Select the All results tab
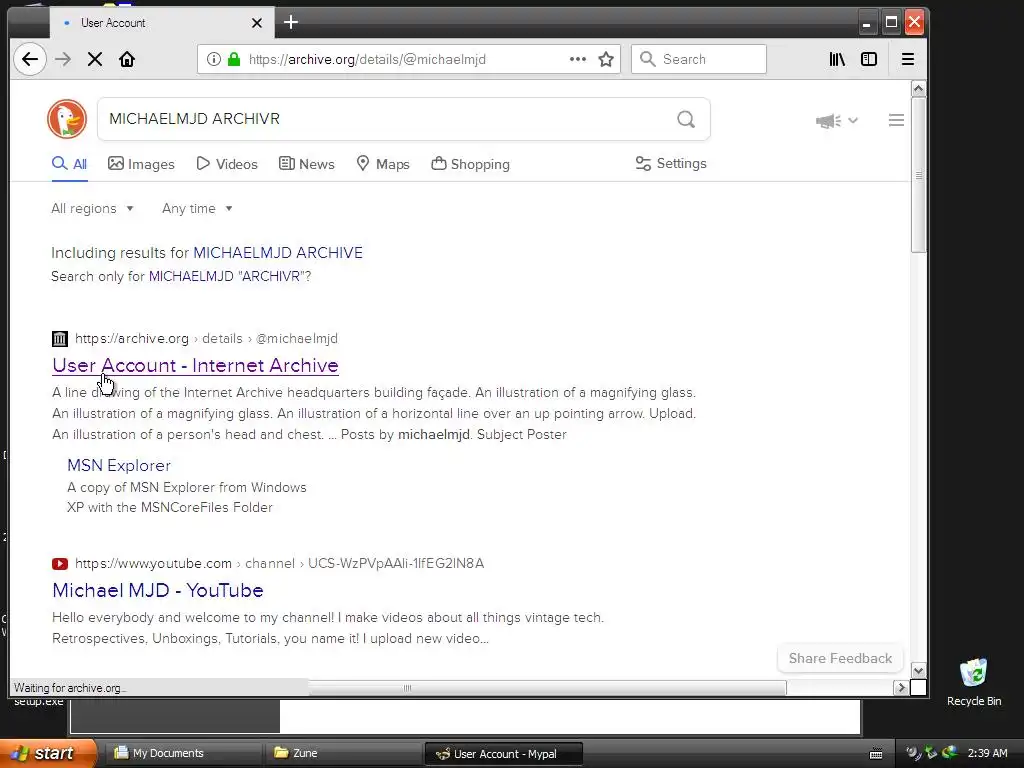1024x768 pixels. [x=69, y=164]
